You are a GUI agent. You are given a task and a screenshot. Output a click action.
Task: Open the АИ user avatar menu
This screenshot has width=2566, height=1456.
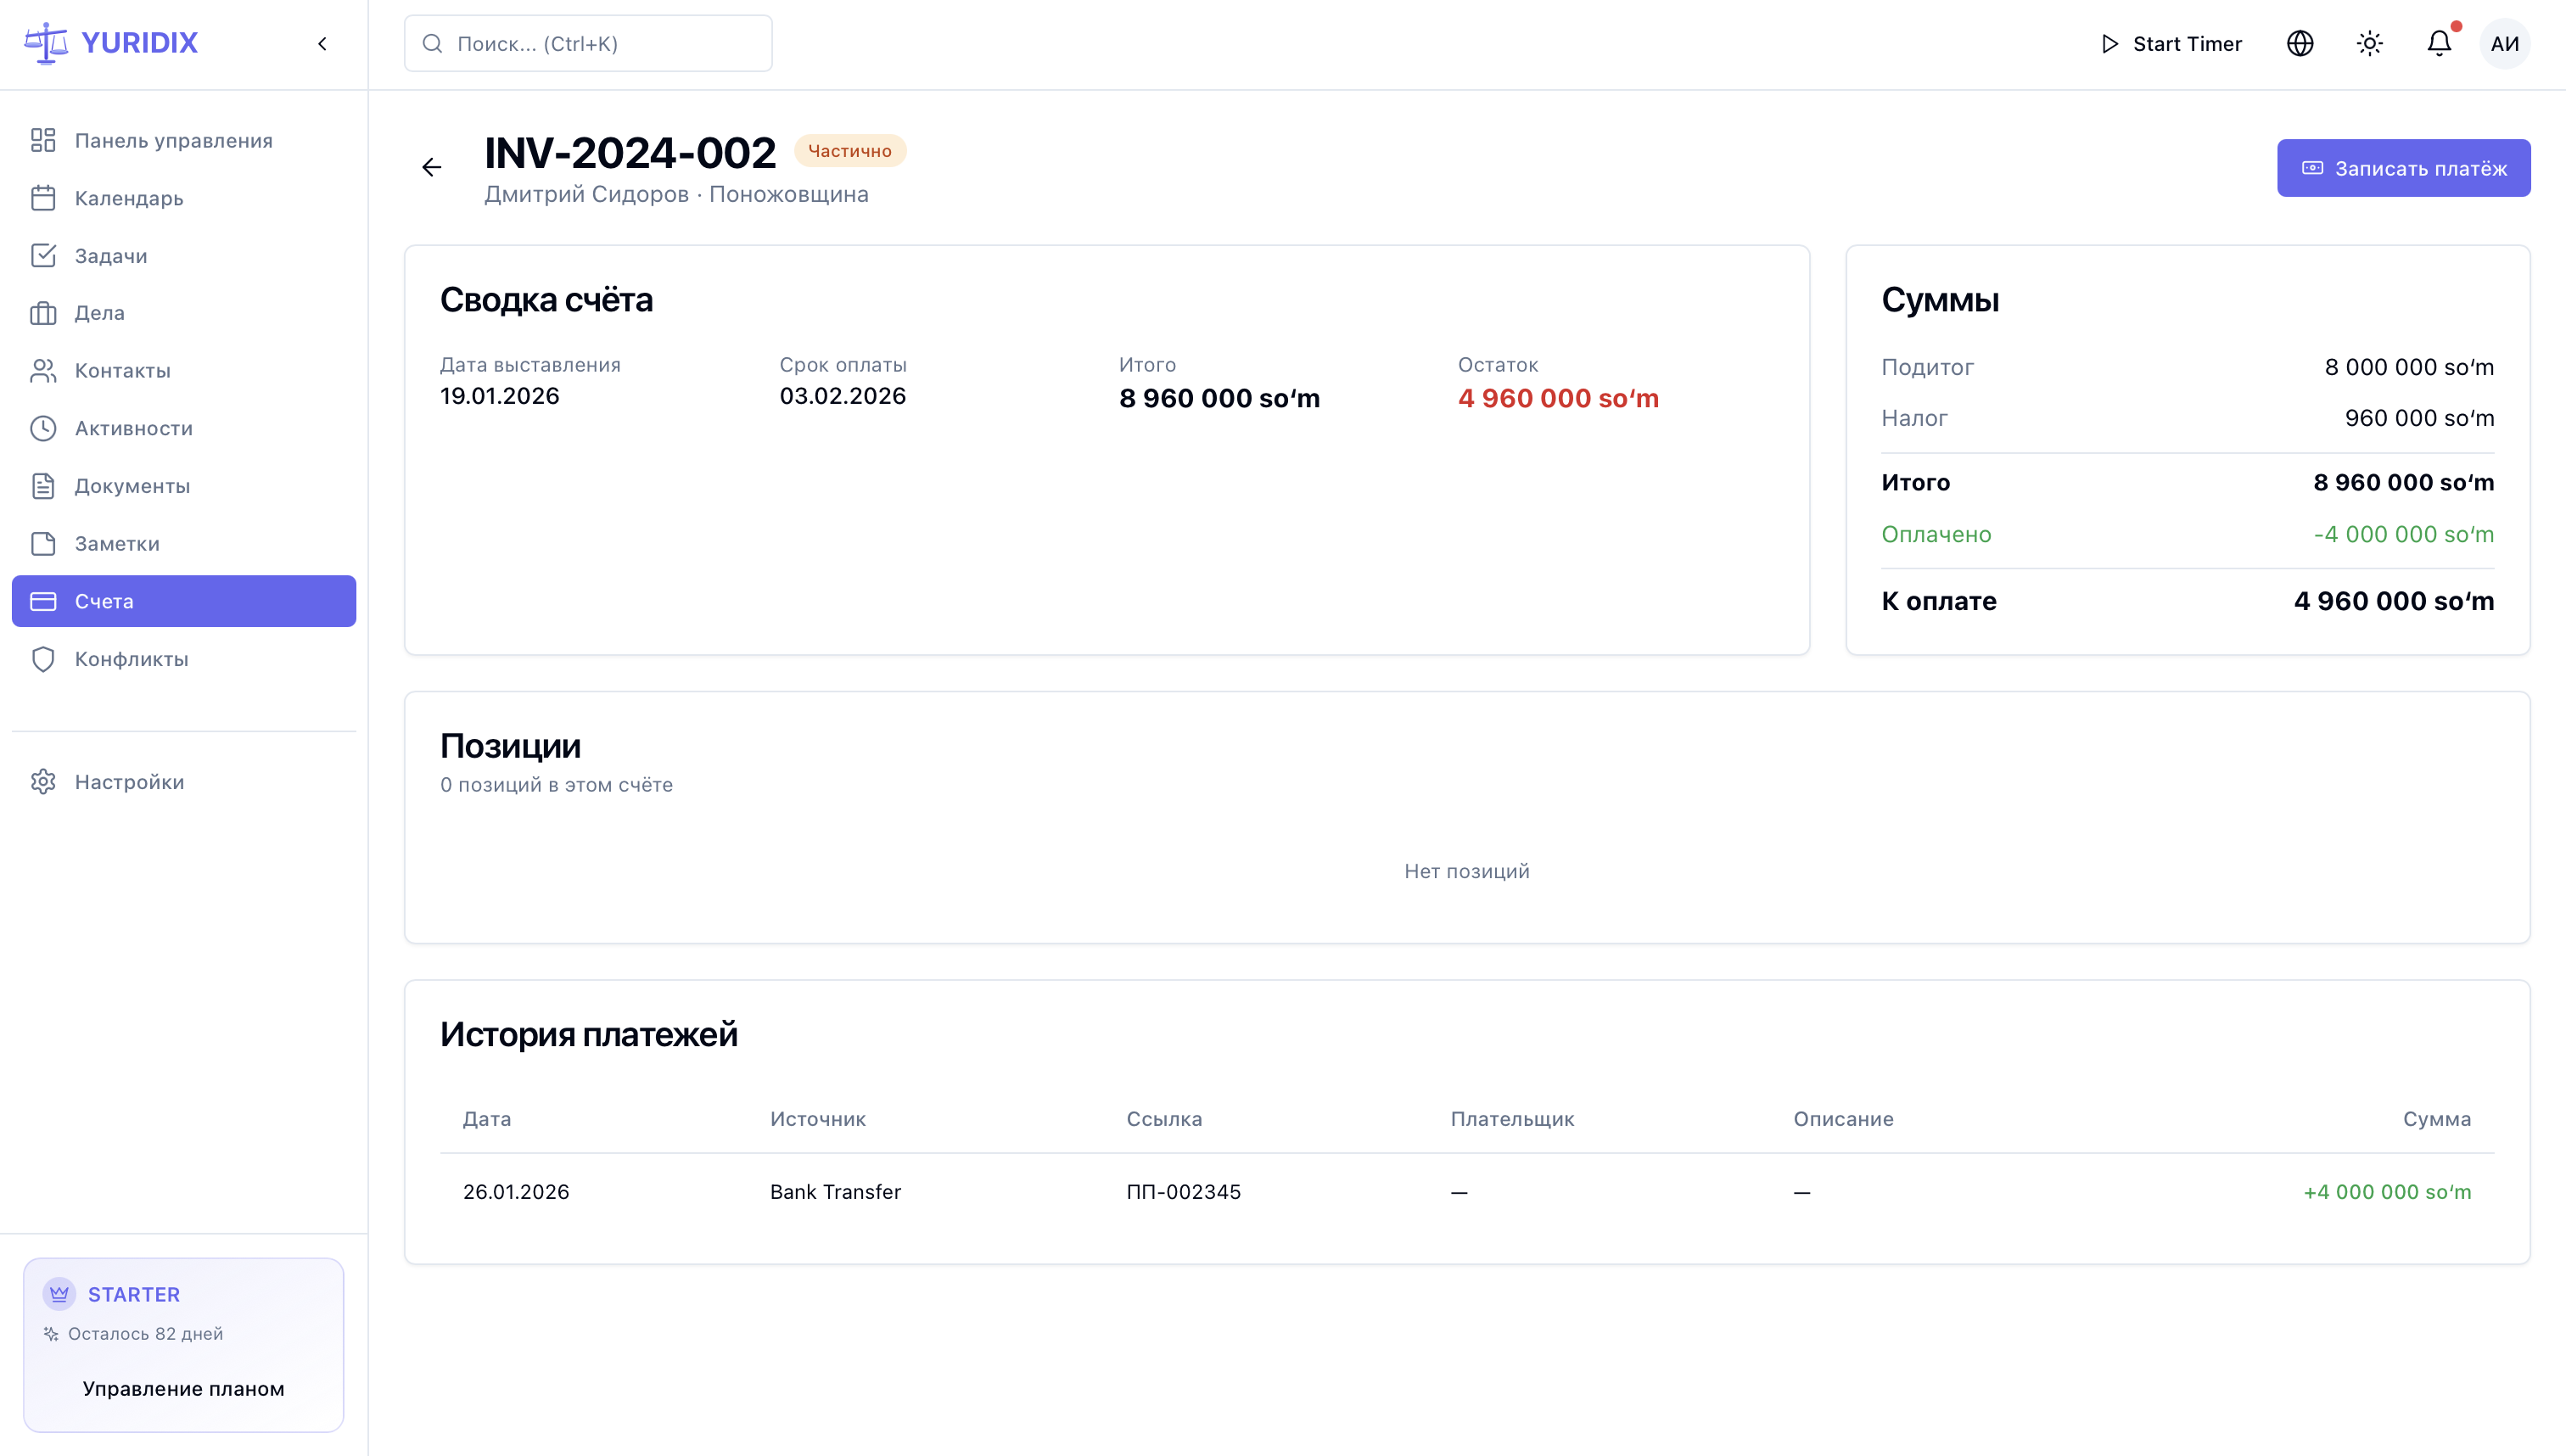(x=2504, y=44)
